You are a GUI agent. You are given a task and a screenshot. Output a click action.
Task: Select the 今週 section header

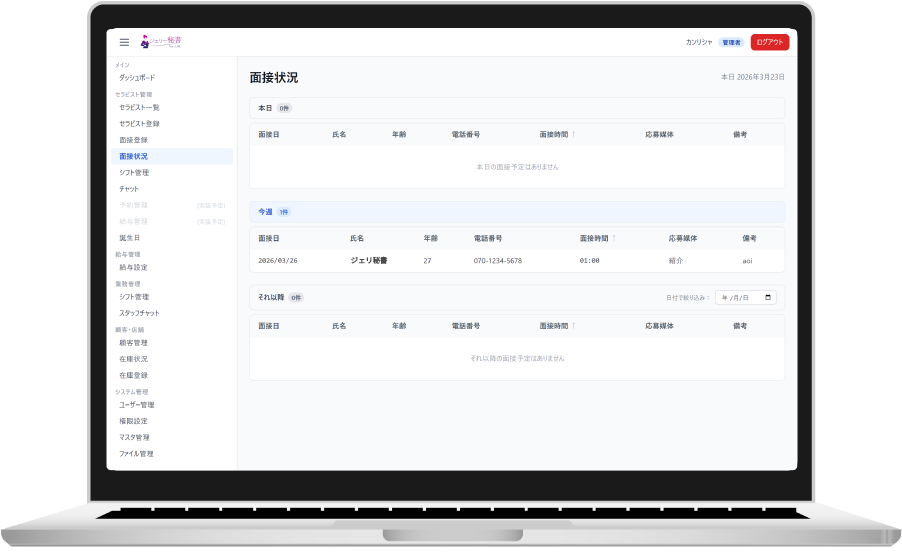tap(265, 212)
